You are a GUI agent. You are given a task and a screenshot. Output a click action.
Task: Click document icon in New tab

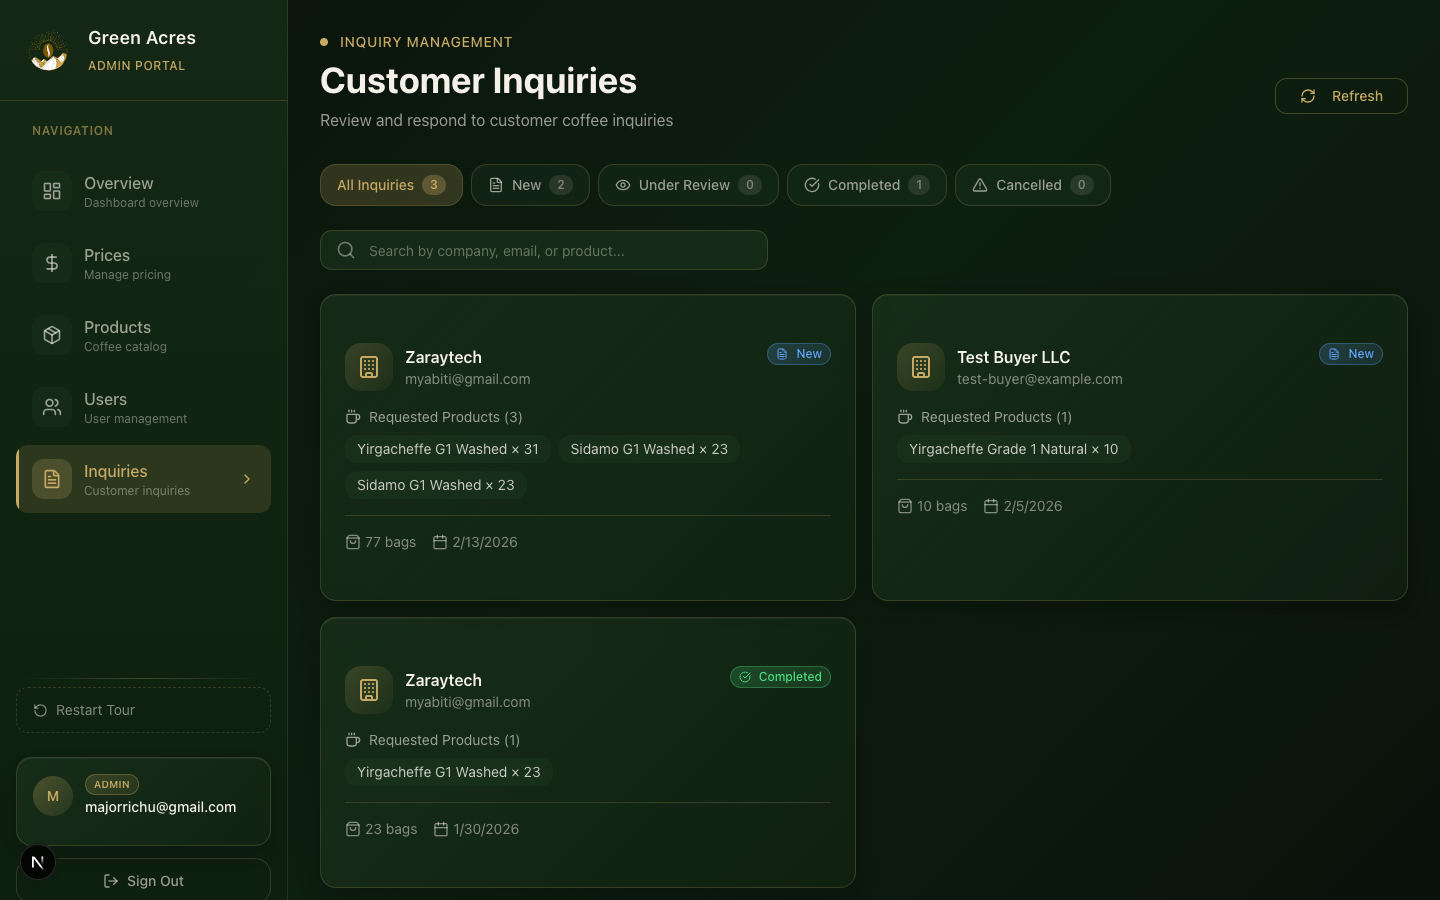[x=496, y=185]
